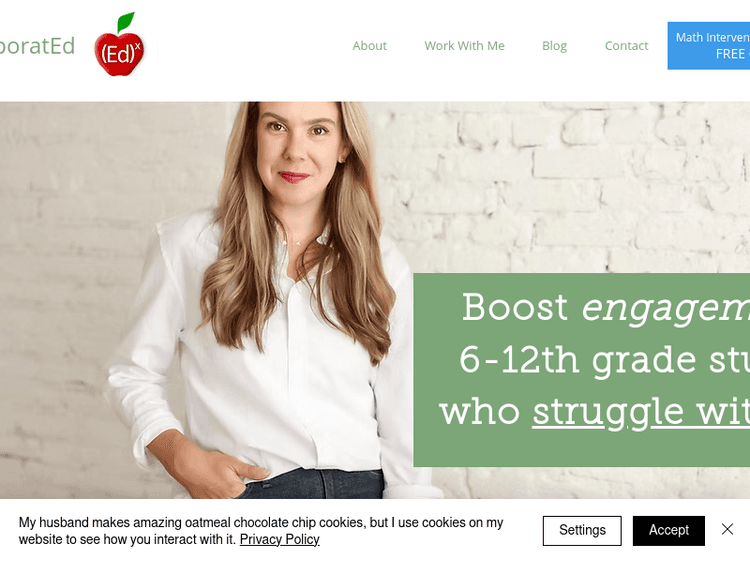This screenshot has width=750, height=563.
Task: Open the Blog menu item
Action: pyautogui.click(x=554, y=46)
